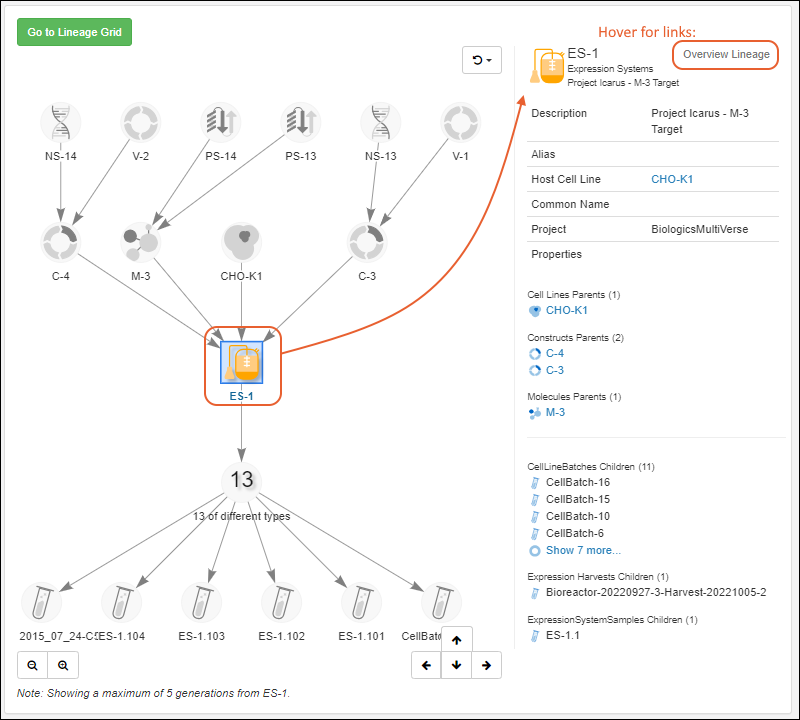Click the PS-14 protein sequence node
Image resolution: width=800 pixels, height=720 pixels.
[220, 123]
